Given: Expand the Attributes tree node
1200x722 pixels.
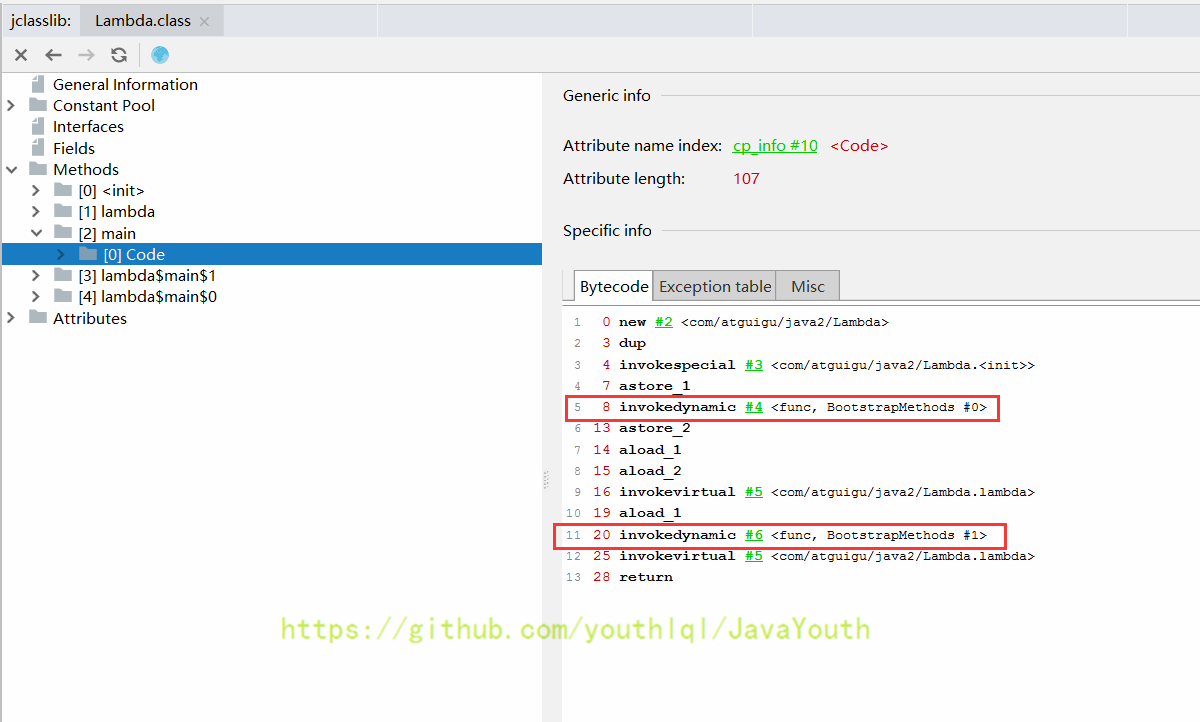Looking at the screenshot, I should pyautogui.click(x=11, y=318).
